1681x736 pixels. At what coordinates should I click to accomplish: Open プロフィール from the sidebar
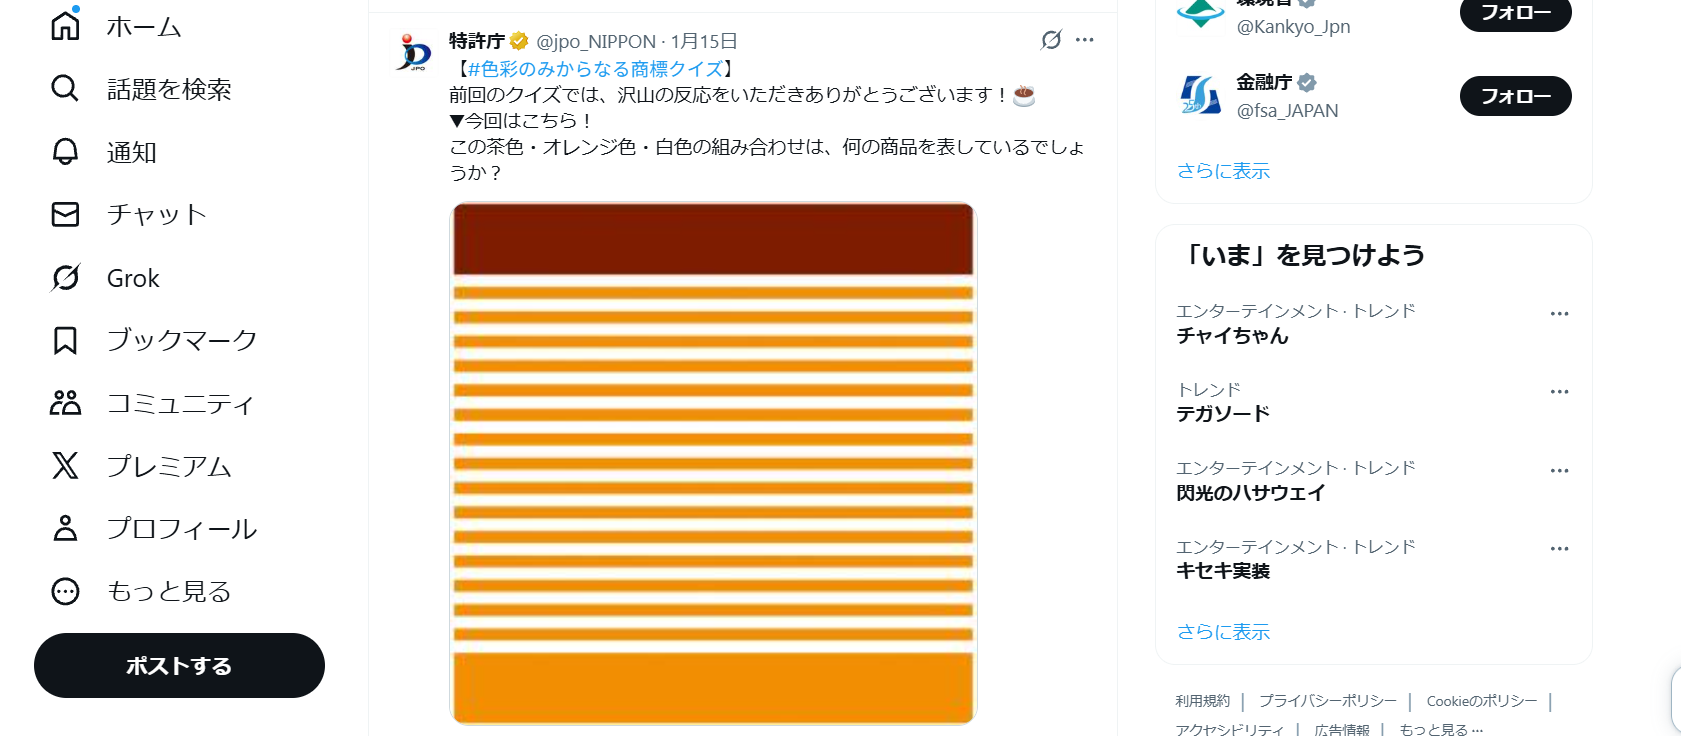click(x=64, y=529)
